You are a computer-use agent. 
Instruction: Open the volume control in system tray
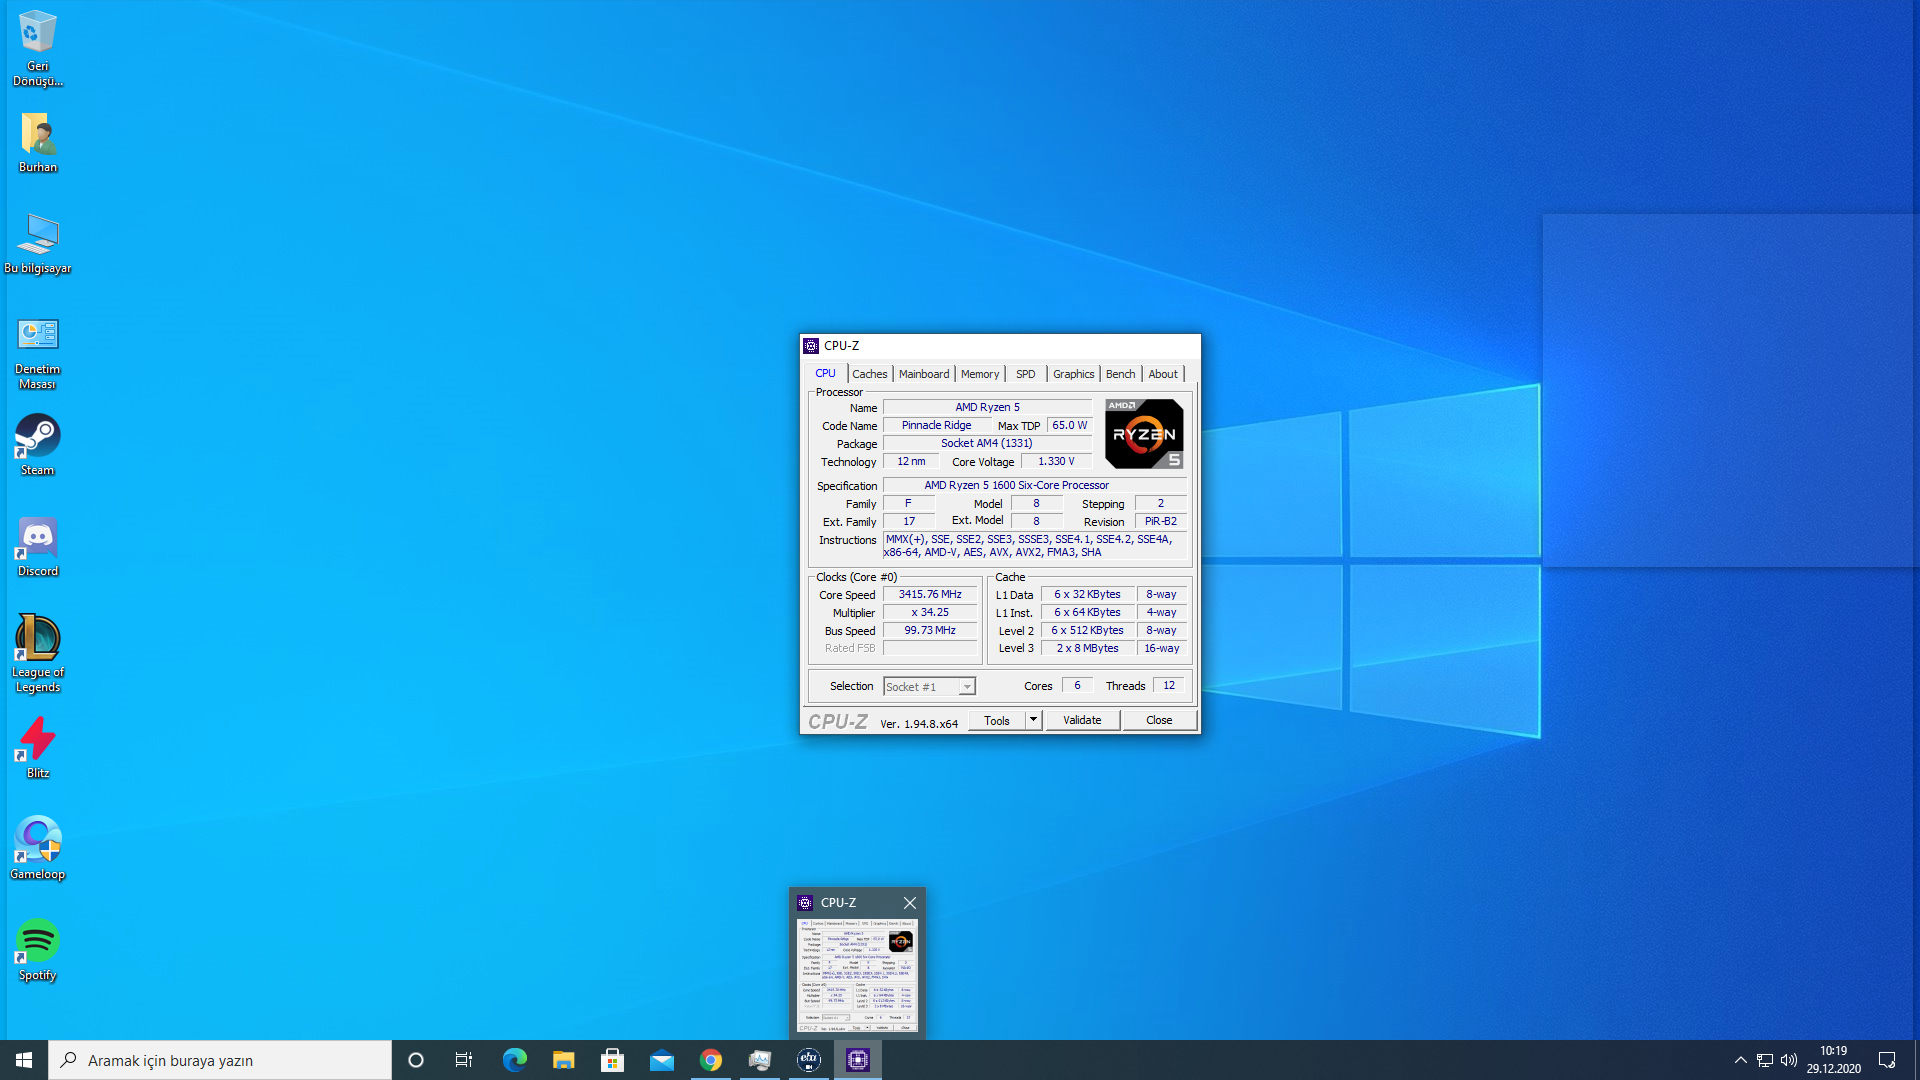[x=1789, y=1060]
